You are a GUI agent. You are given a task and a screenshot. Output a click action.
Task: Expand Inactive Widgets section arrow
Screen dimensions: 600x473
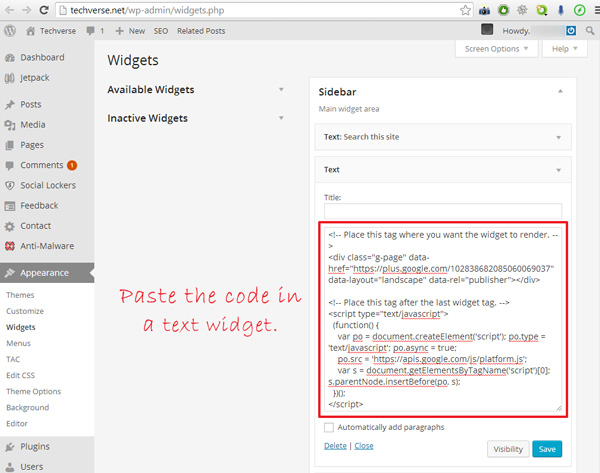[x=281, y=118]
